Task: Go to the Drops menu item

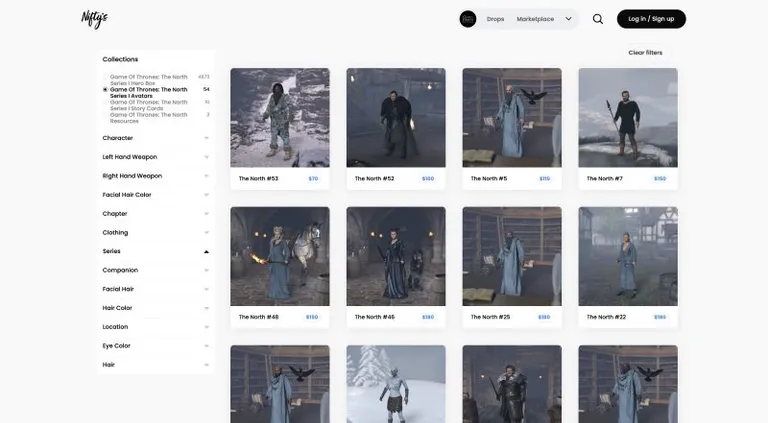Action: point(495,19)
